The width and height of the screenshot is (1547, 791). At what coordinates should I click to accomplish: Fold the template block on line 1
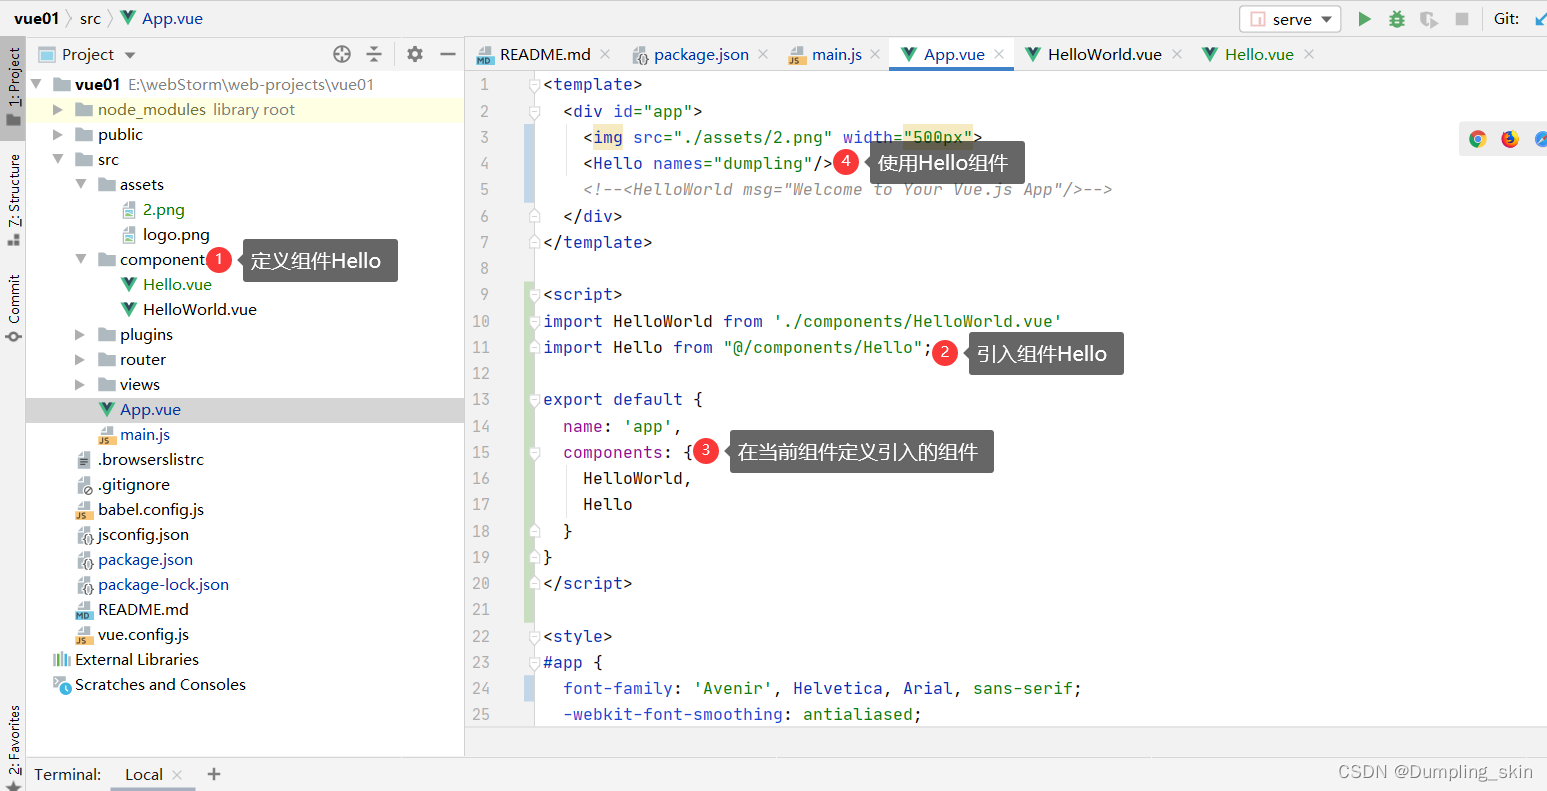(534, 85)
